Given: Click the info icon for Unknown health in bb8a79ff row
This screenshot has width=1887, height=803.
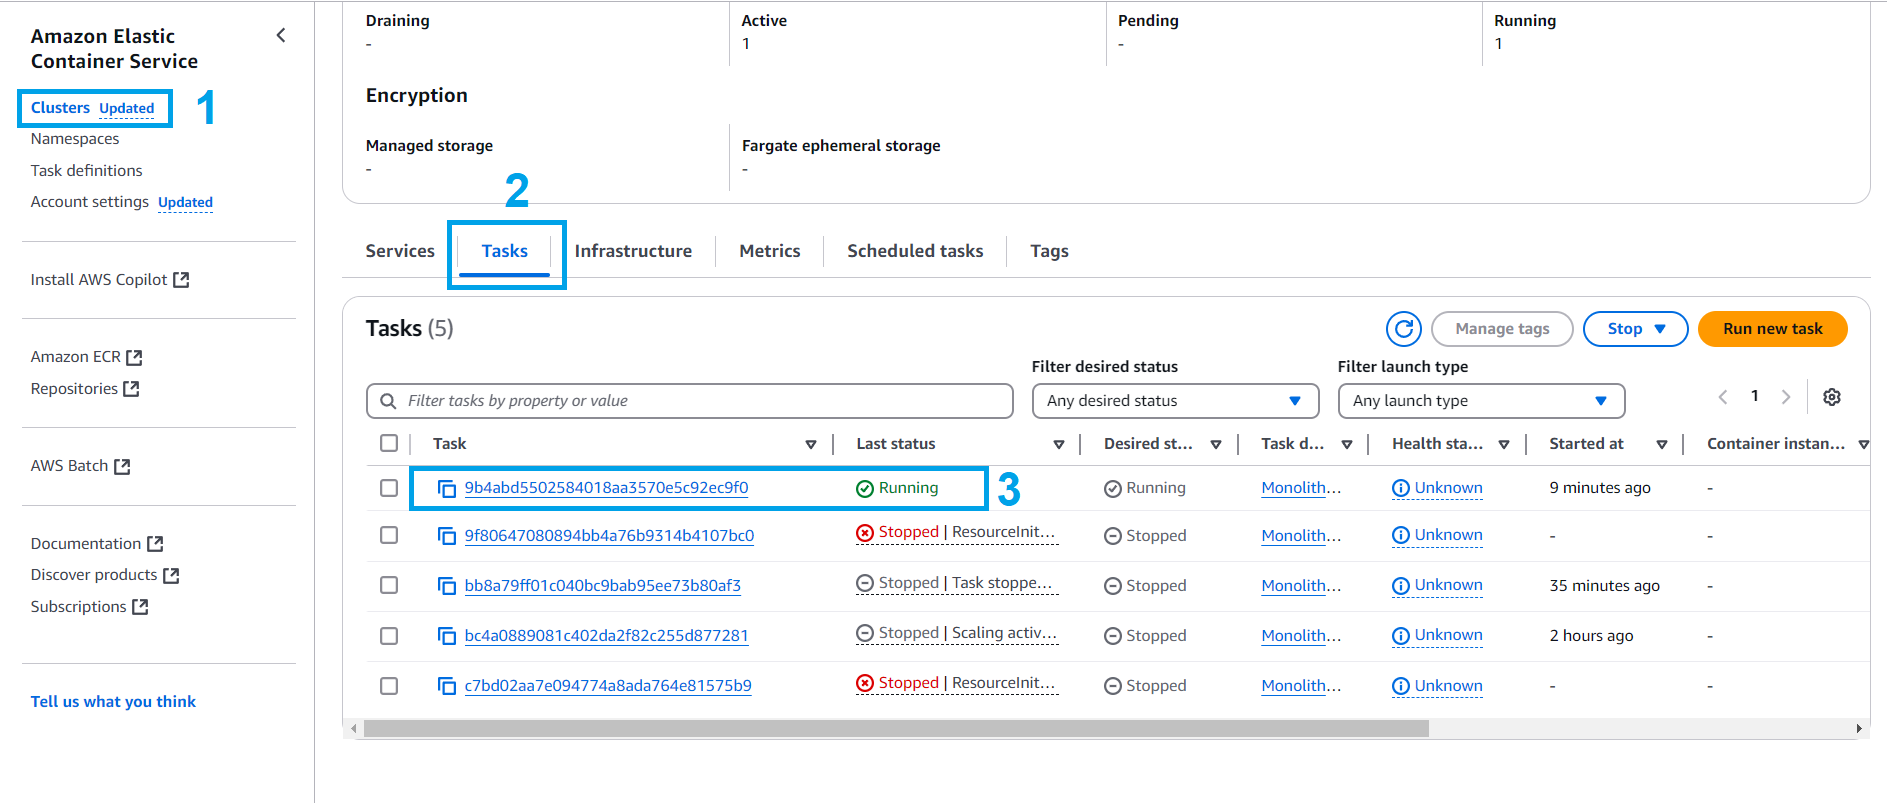Looking at the screenshot, I should (x=1401, y=586).
